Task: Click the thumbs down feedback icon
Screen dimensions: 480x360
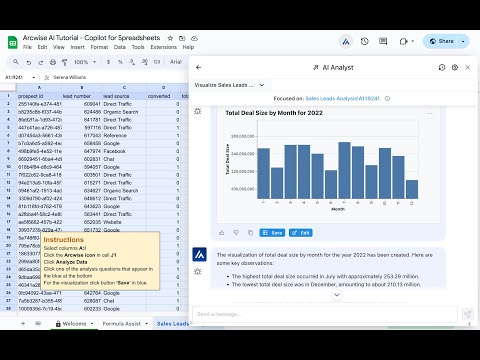Action: pos(236,233)
